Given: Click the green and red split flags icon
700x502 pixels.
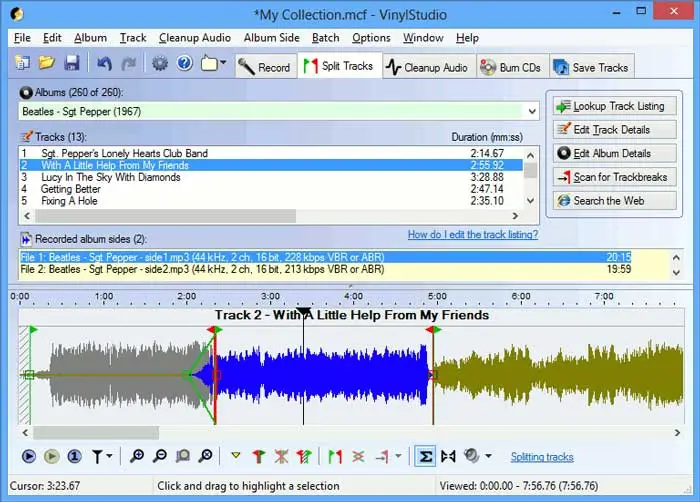Looking at the screenshot, I should (x=335, y=456).
